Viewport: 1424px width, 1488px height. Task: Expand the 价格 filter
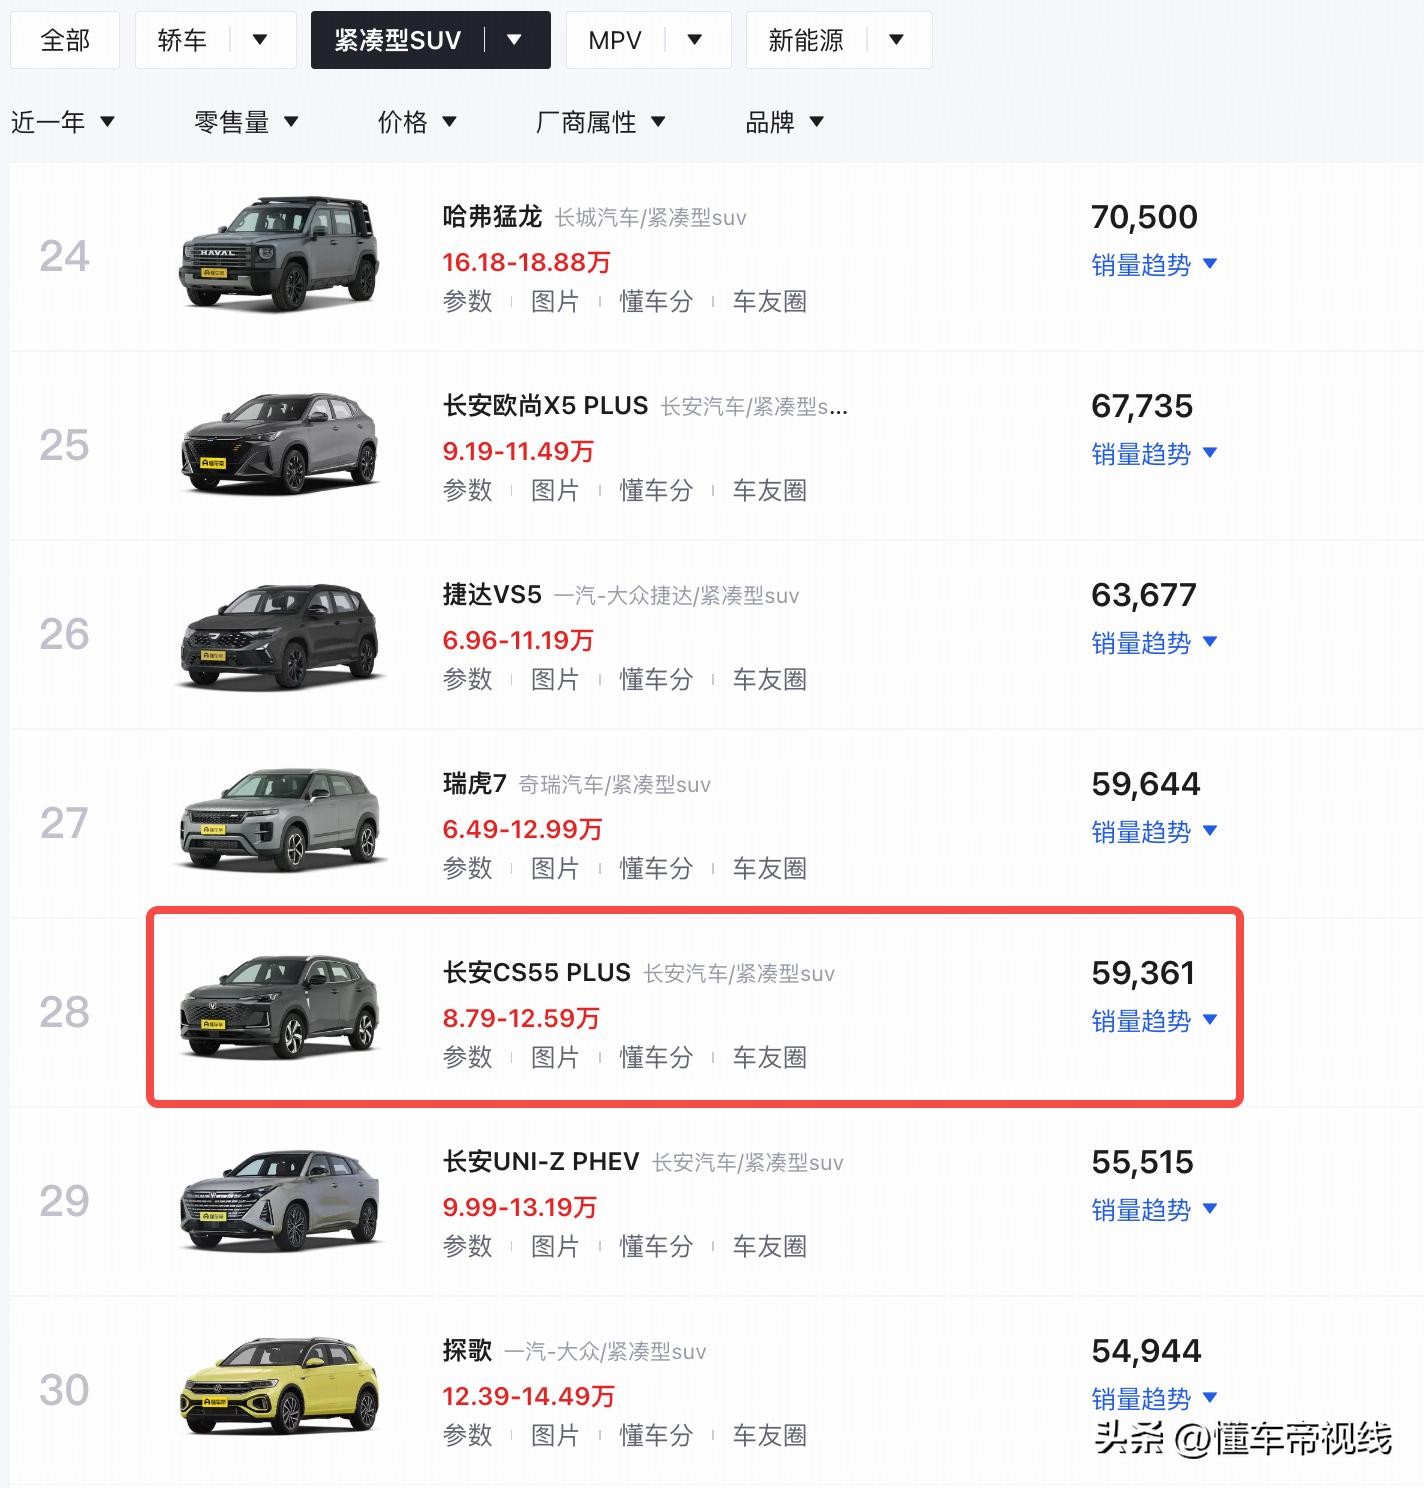point(417,122)
